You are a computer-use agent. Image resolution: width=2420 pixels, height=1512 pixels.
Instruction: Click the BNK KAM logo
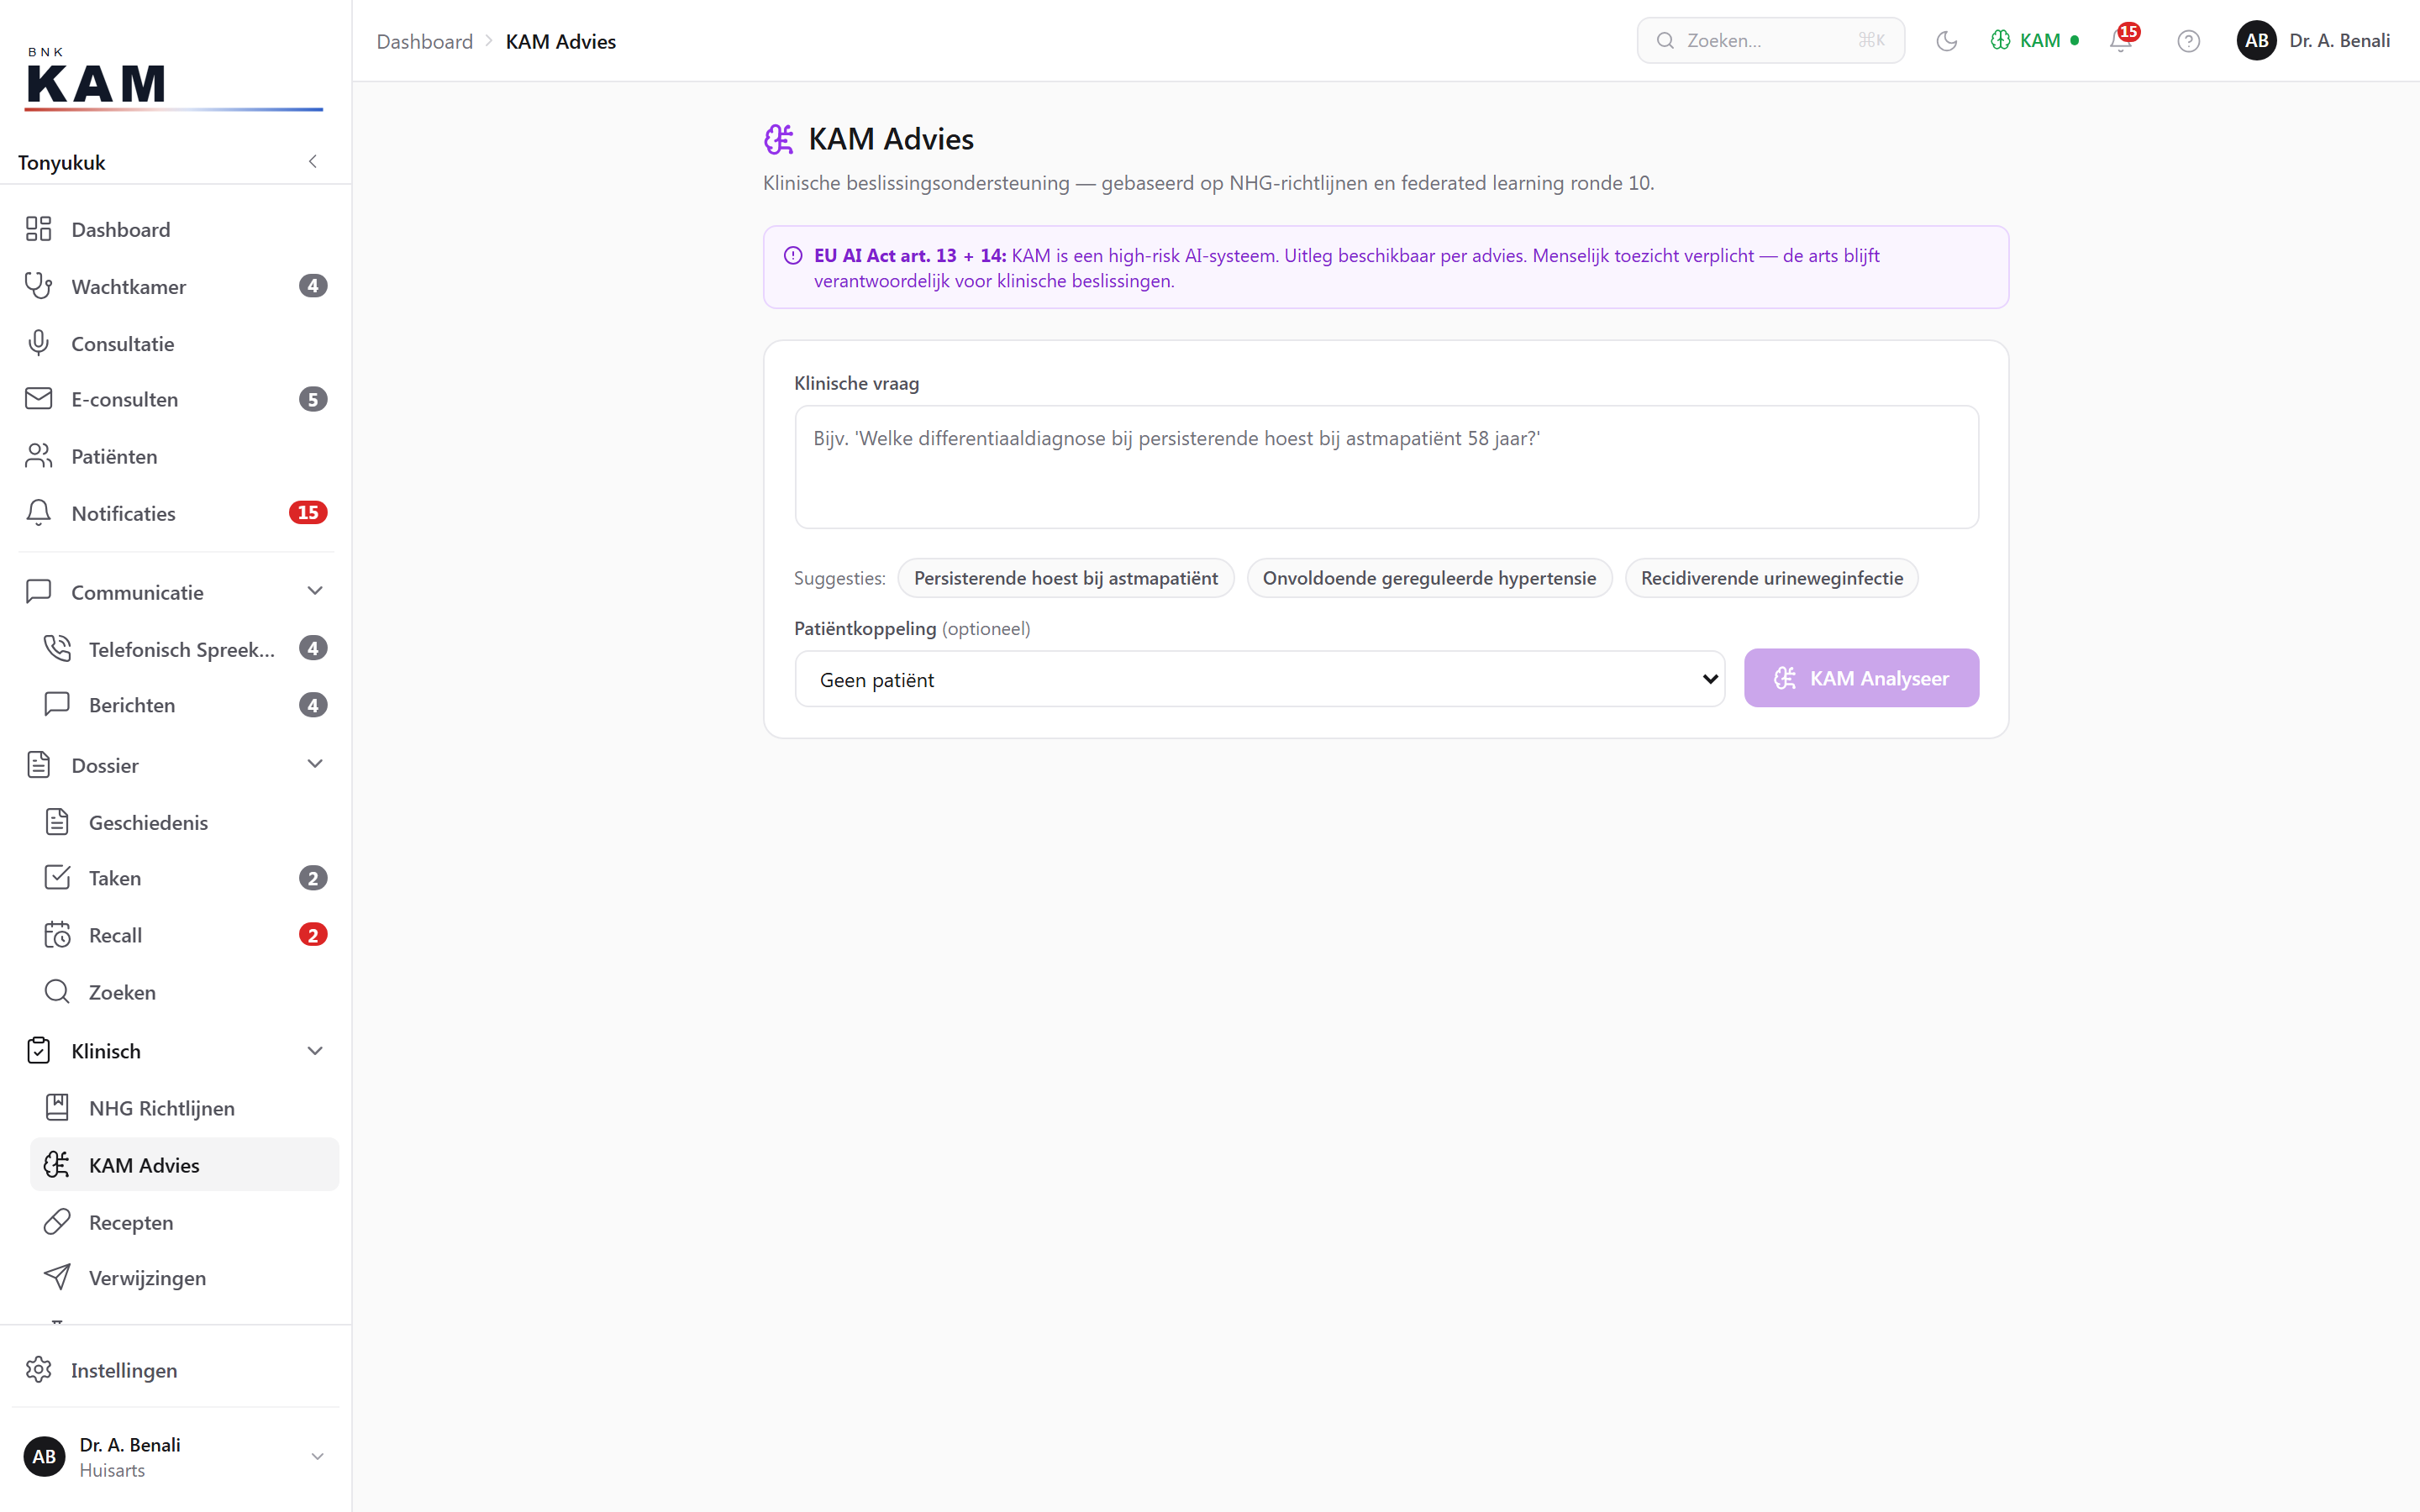tap(173, 78)
